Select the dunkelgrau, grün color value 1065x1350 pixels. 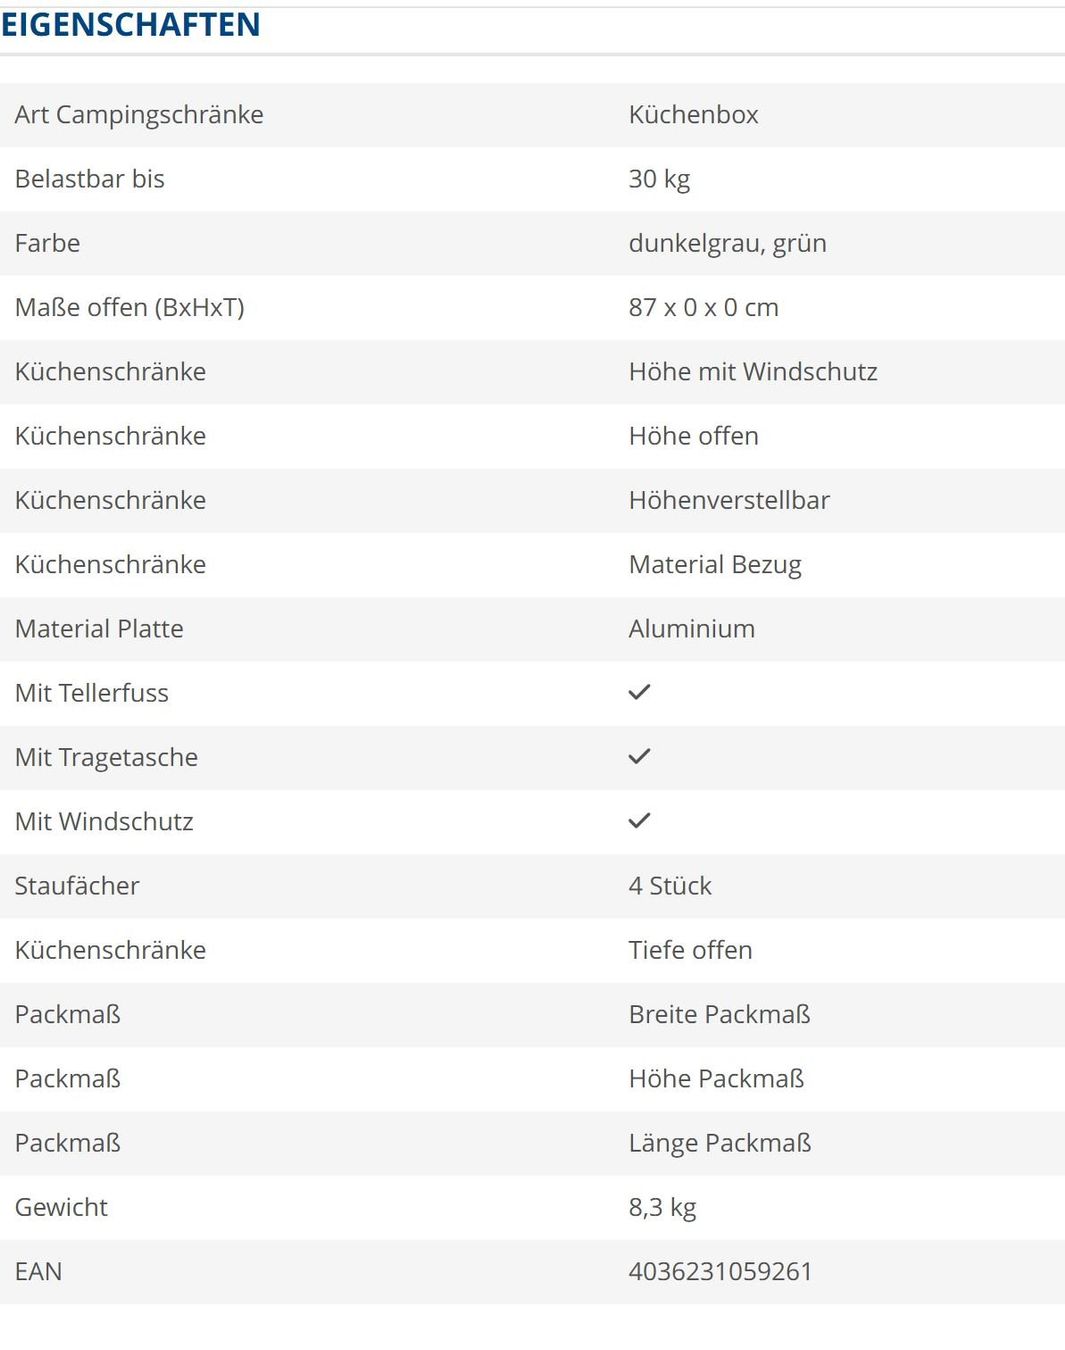(x=727, y=243)
